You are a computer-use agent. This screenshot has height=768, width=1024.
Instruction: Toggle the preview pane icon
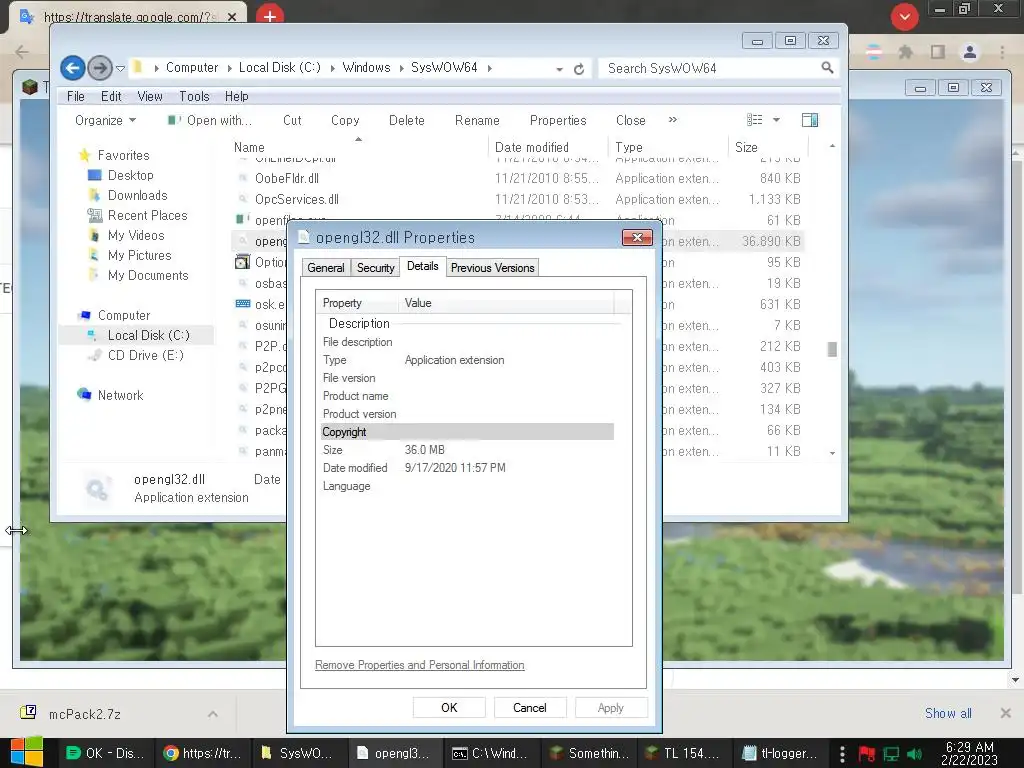click(x=810, y=120)
